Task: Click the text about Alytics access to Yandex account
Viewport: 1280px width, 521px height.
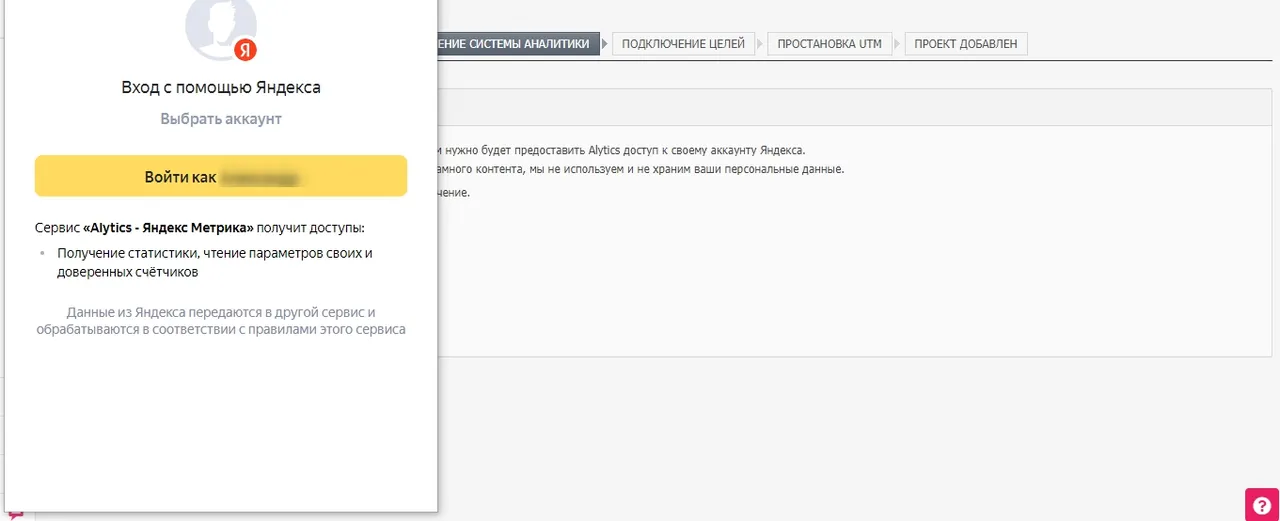Action: click(x=620, y=150)
